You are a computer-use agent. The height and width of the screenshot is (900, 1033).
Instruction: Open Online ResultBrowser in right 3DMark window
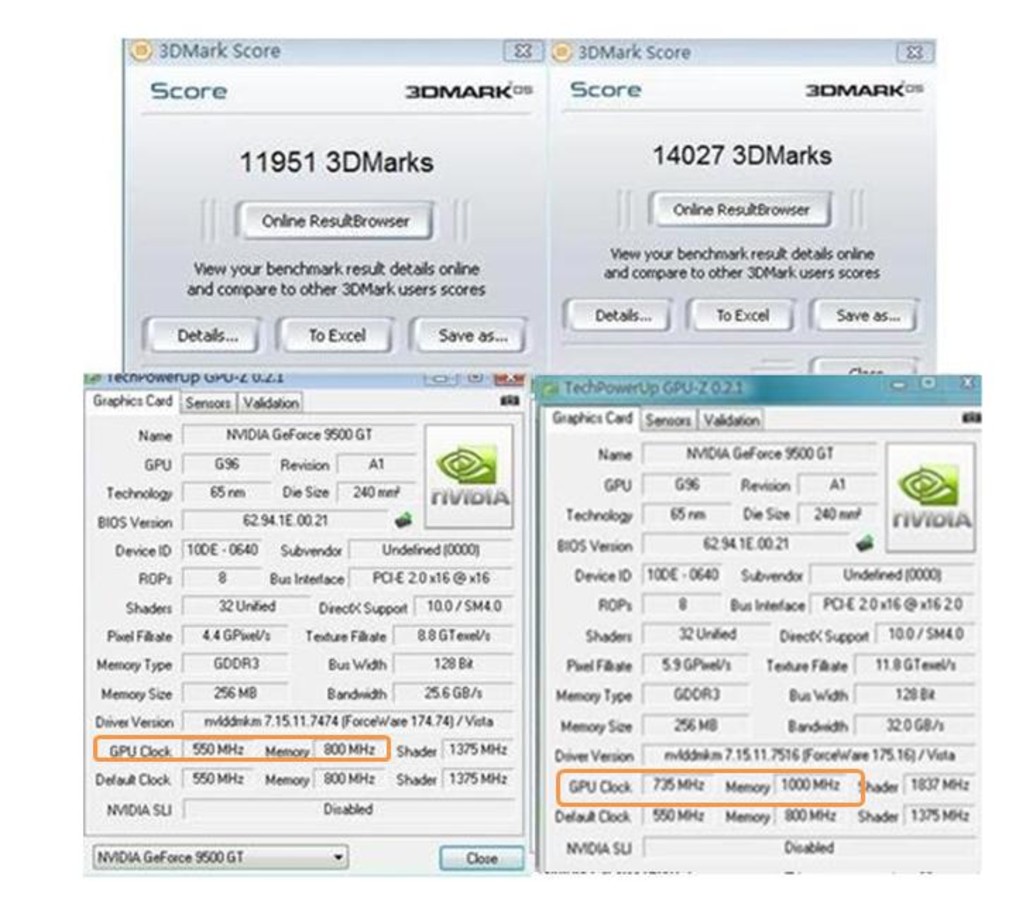(740, 210)
